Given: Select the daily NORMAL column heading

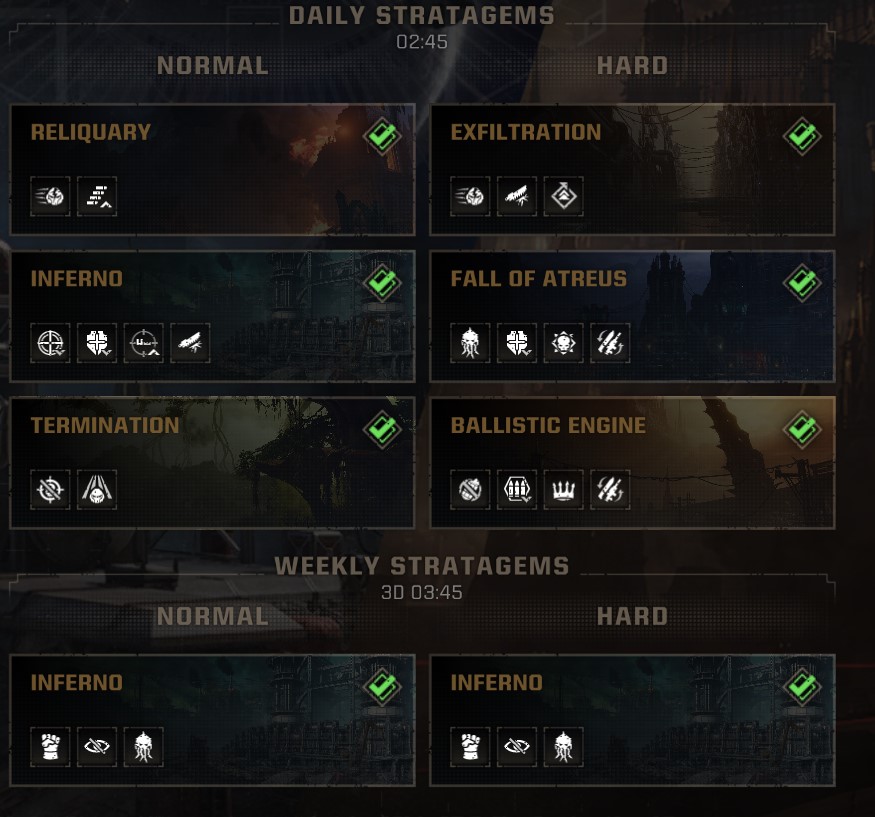Looking at the screenshot, I should click(x=212, y=66).
